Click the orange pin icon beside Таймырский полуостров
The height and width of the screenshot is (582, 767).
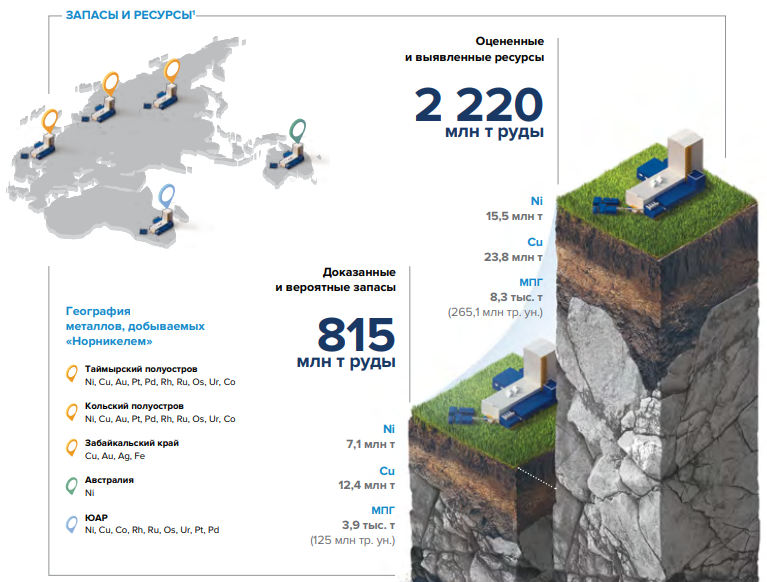[x=72, y=374]
